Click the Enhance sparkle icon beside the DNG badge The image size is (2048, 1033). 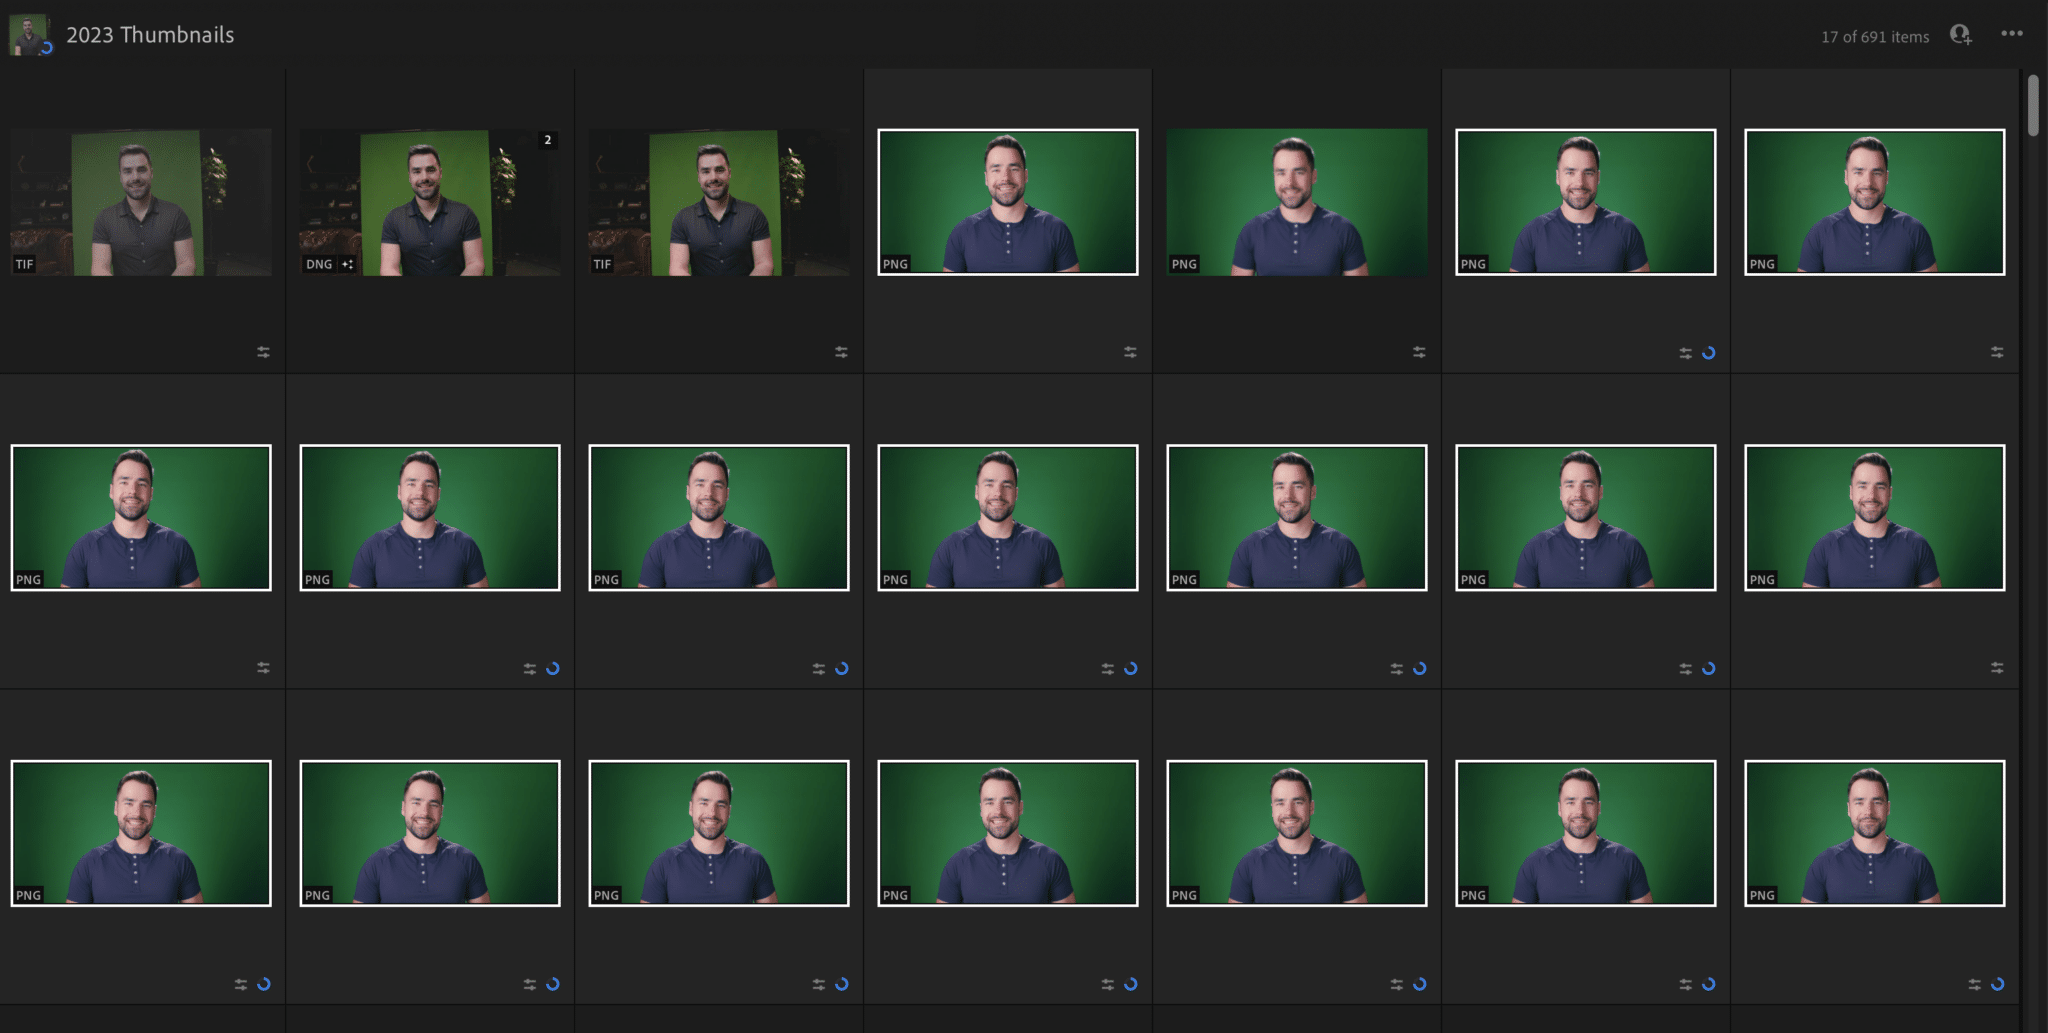coord(347,264)
